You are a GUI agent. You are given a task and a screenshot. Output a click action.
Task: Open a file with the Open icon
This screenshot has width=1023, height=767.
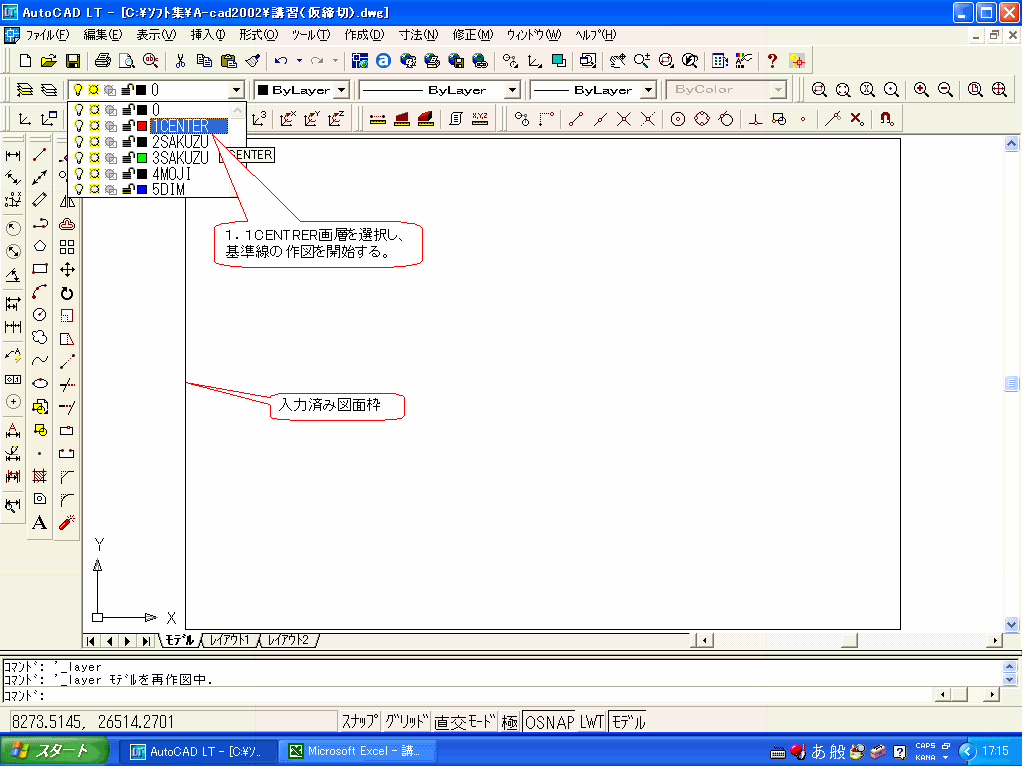tap(48, 61)
